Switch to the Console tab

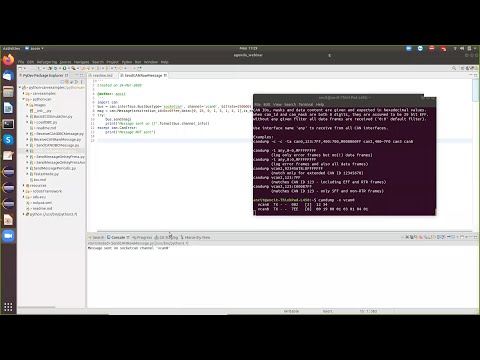118,237
